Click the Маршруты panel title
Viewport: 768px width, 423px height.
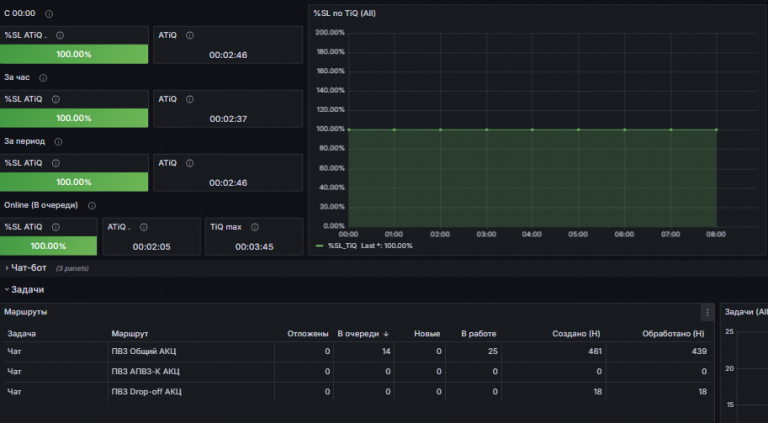(25, 312)
